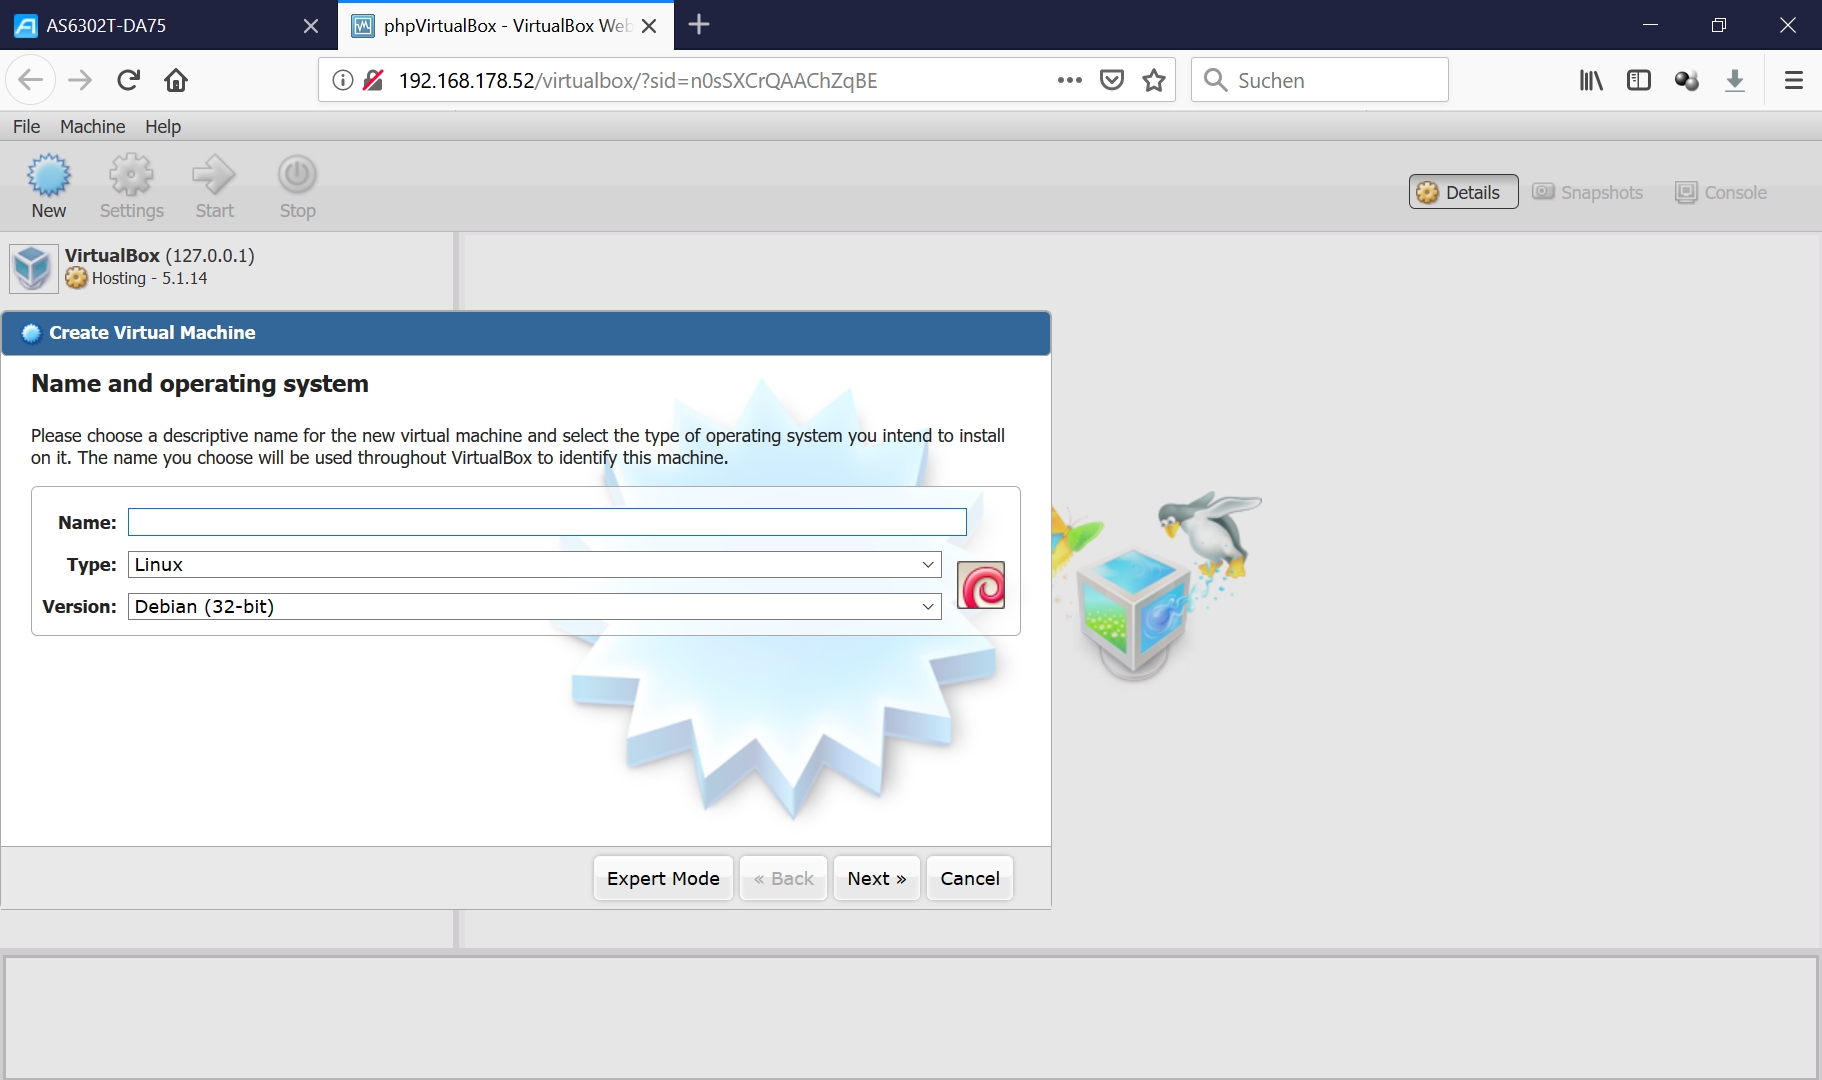
Task: Open the Version dropdown showing Debian (32-bit)
Action: 535,607
